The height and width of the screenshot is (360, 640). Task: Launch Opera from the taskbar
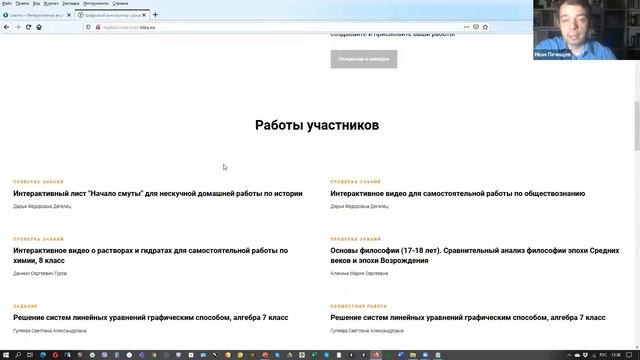click(x=55, y=355)
